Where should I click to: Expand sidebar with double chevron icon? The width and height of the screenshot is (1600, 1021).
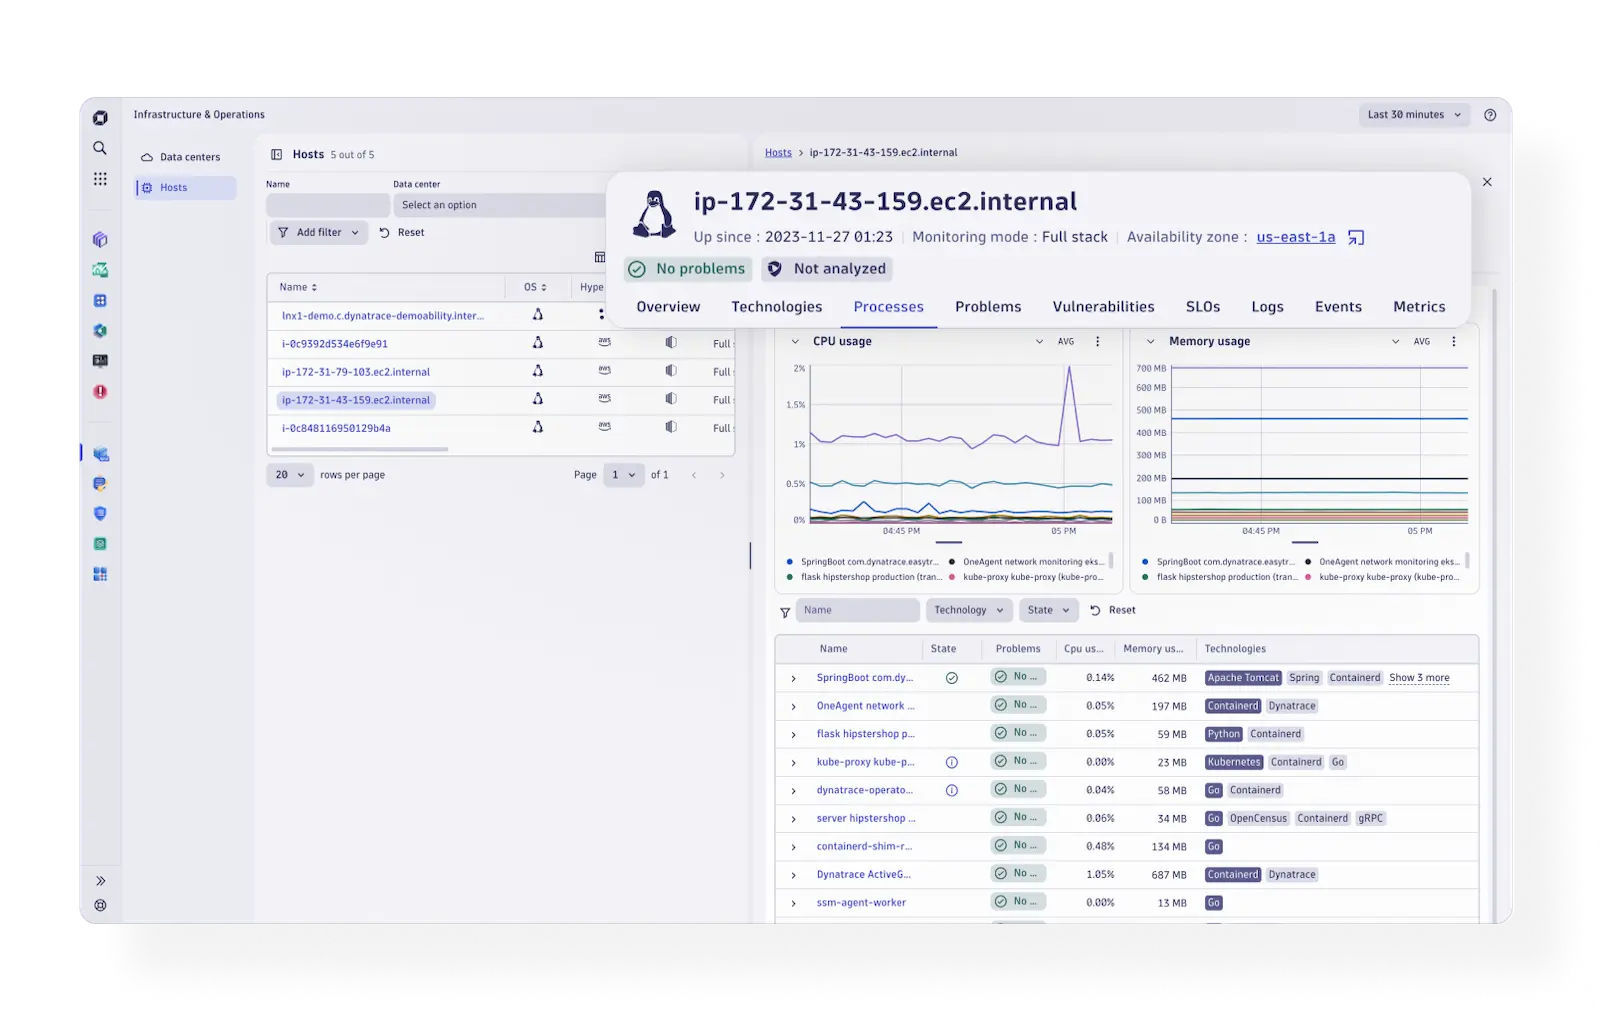coord(100,881)
